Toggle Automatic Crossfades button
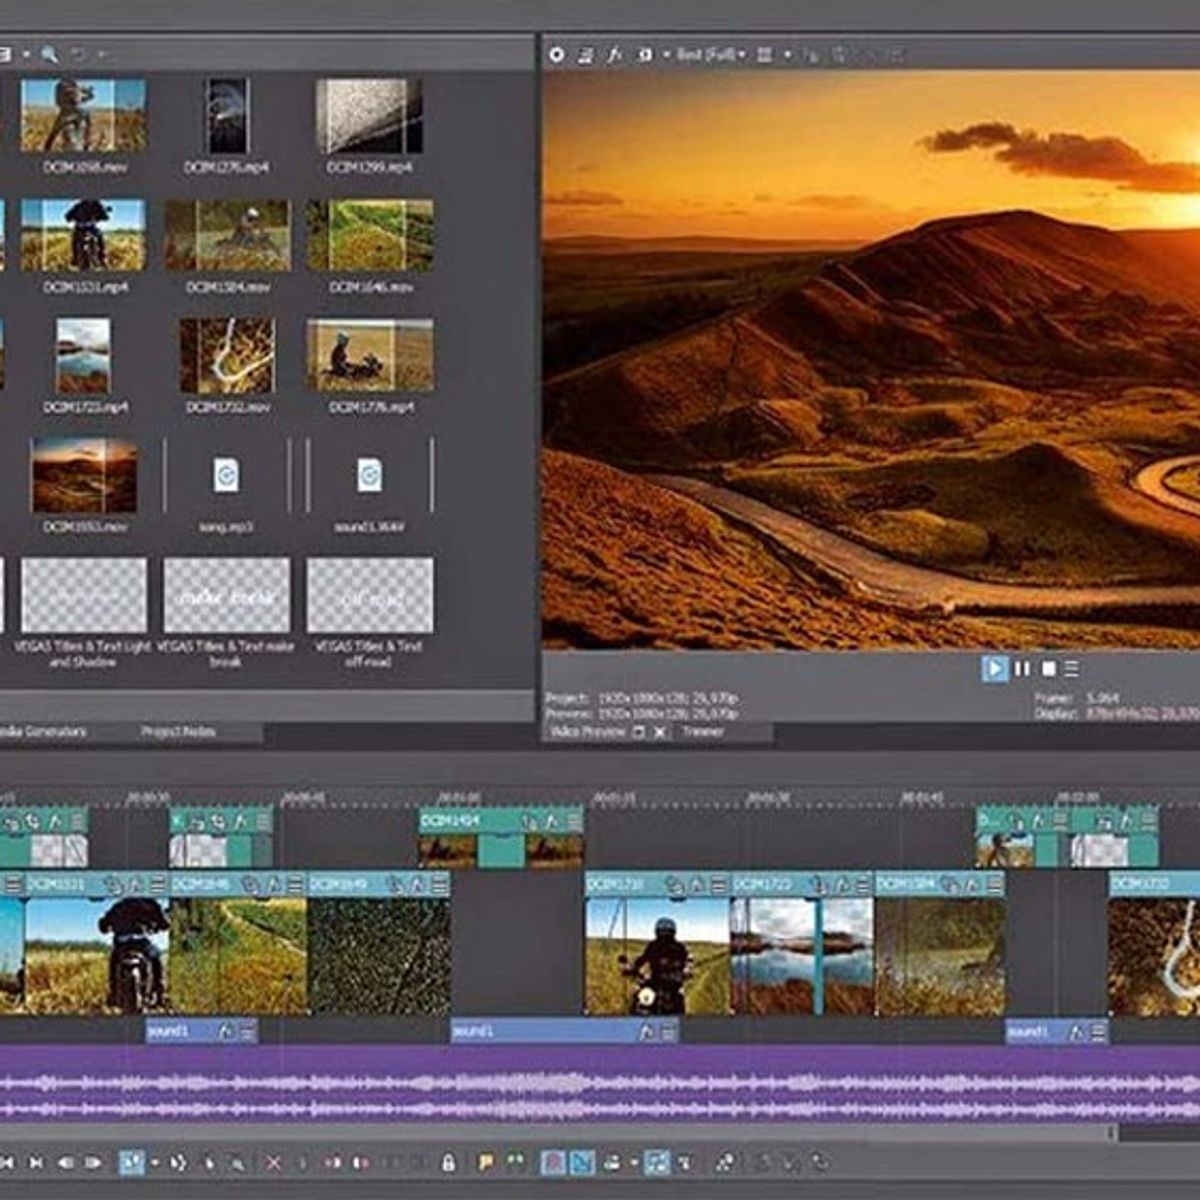1200x1200 pixels. click(x=582, y=1162)
